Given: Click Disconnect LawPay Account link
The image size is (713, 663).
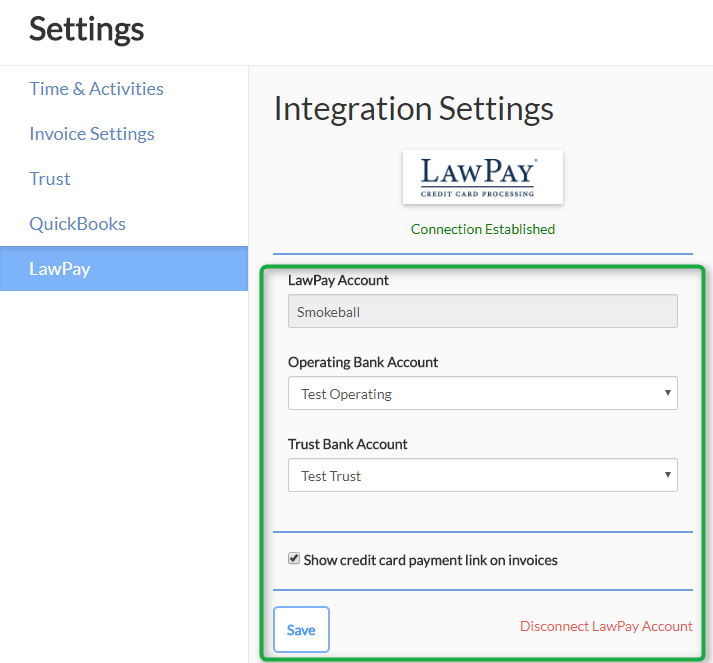Looking at the screenshot, I should (x=606, y=626).
